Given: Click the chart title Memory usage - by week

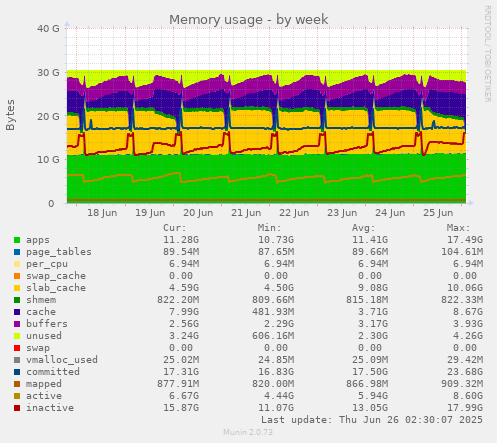Looking at the screenshot, I should (x=249, y=20).
